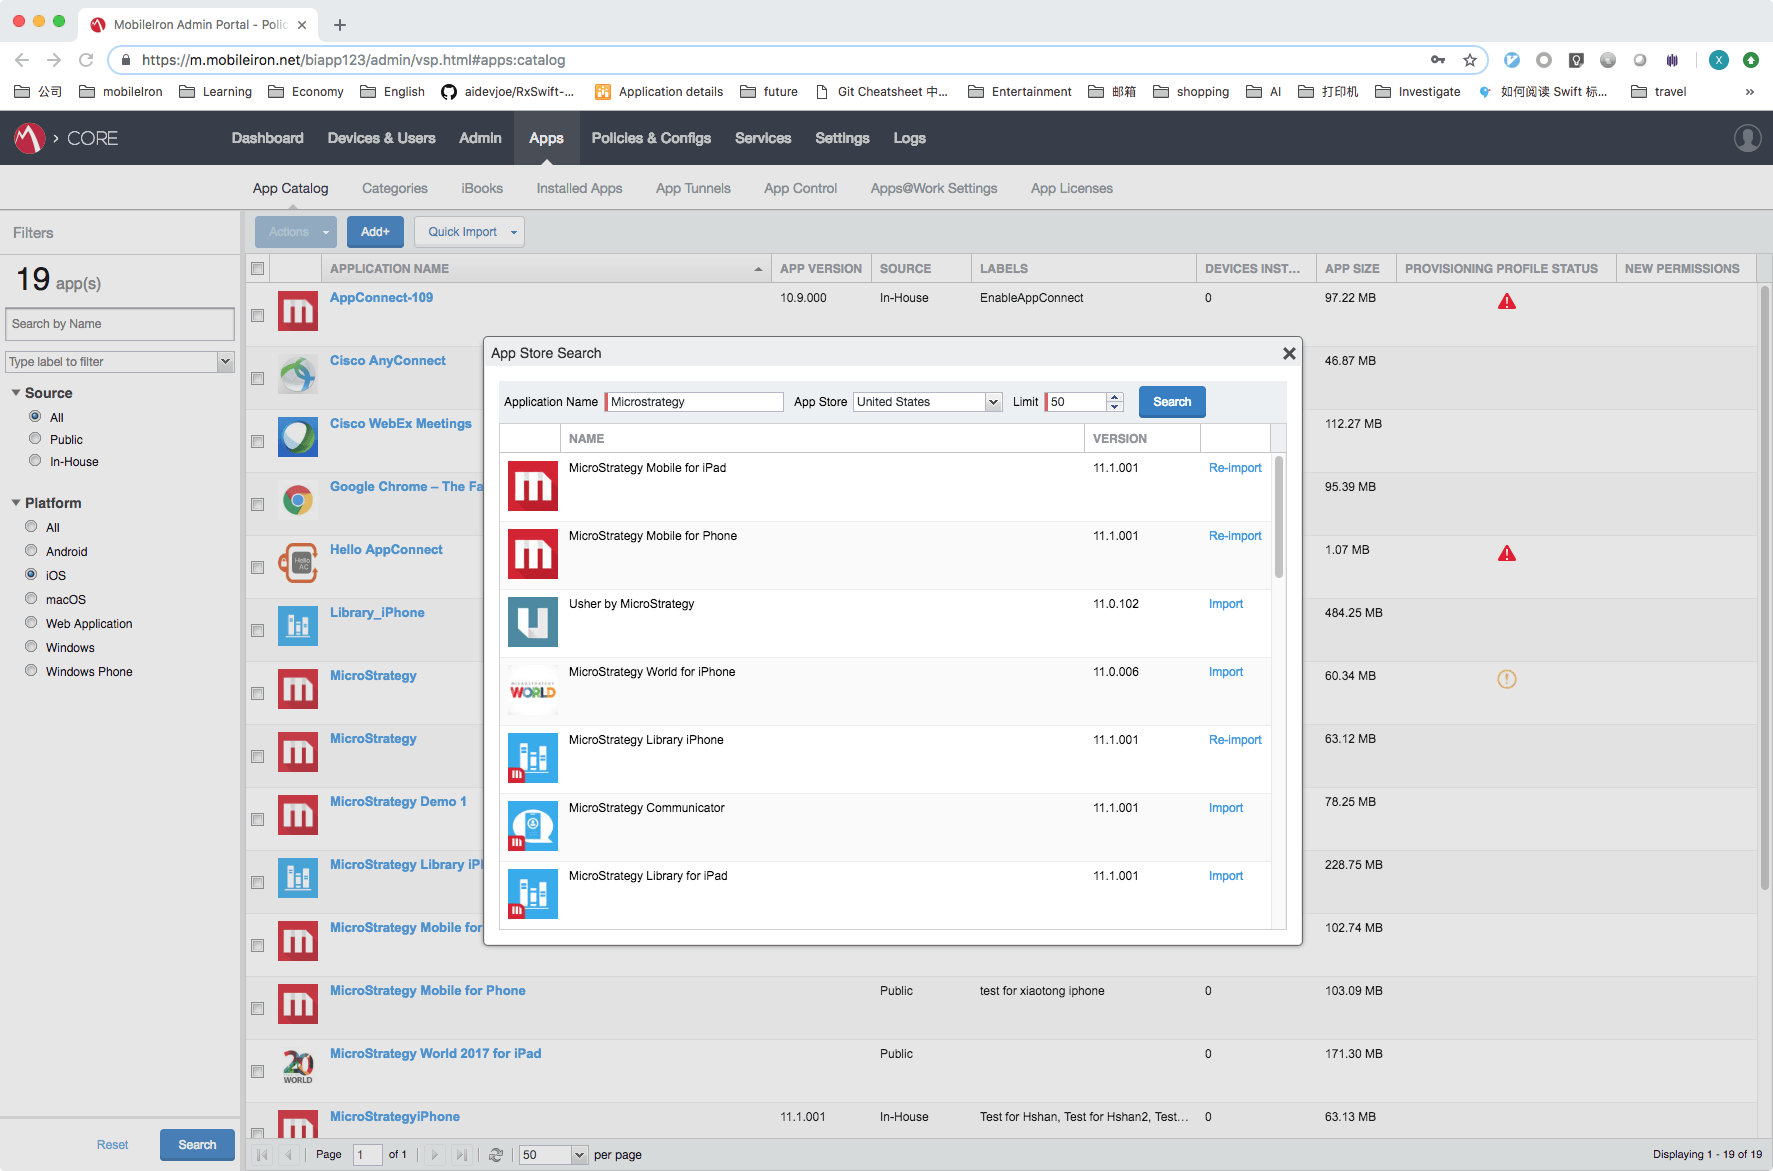This screenshot has width=1773, height=1171.
Task: Click Hello AppConnect provisioning warning icon
Action: point(1507,553)
